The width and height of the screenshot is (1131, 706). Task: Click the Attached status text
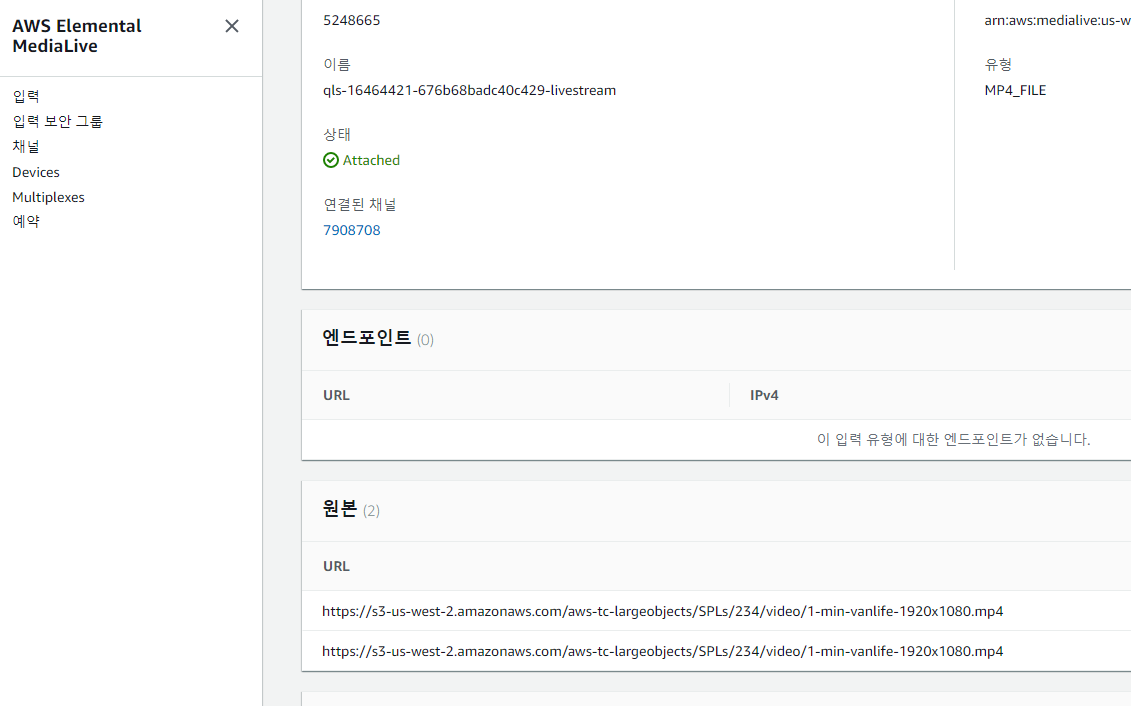point(371,160)
